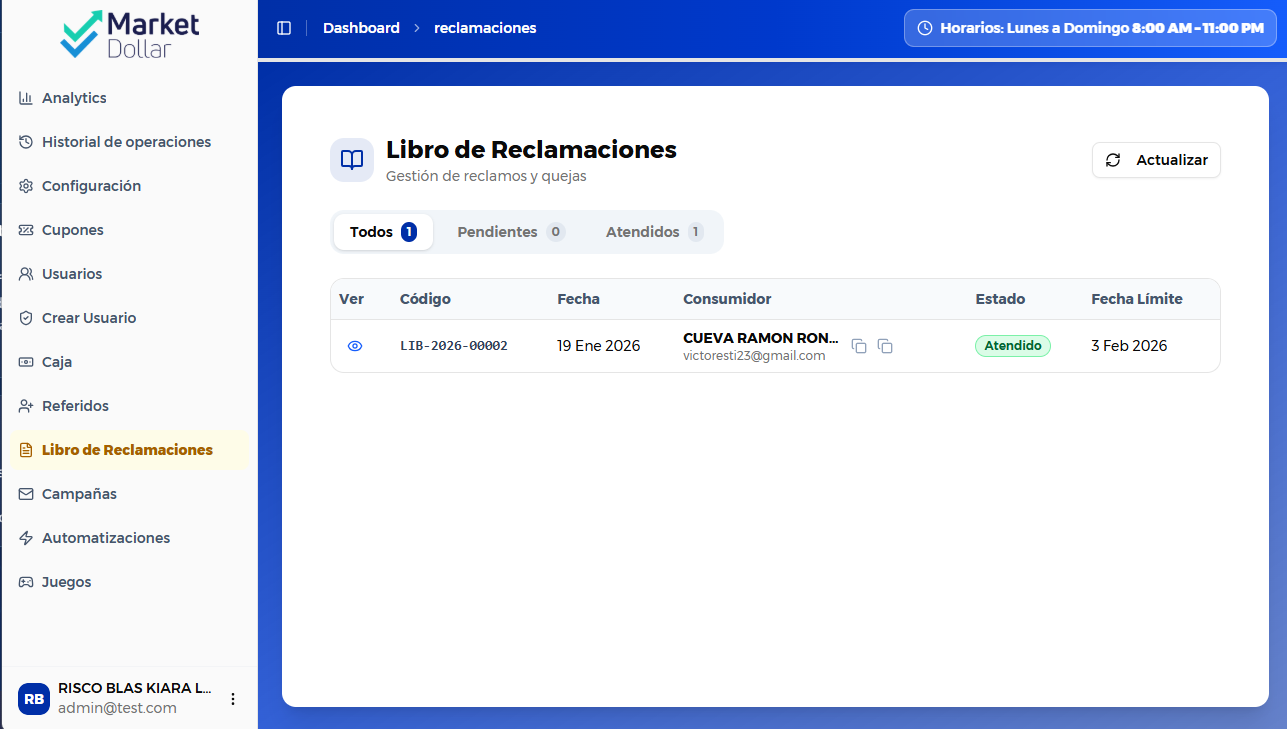The image size is (1287, 729).
Task: Click the Fecha Límite column header
Action: (x=1137, y=299)
